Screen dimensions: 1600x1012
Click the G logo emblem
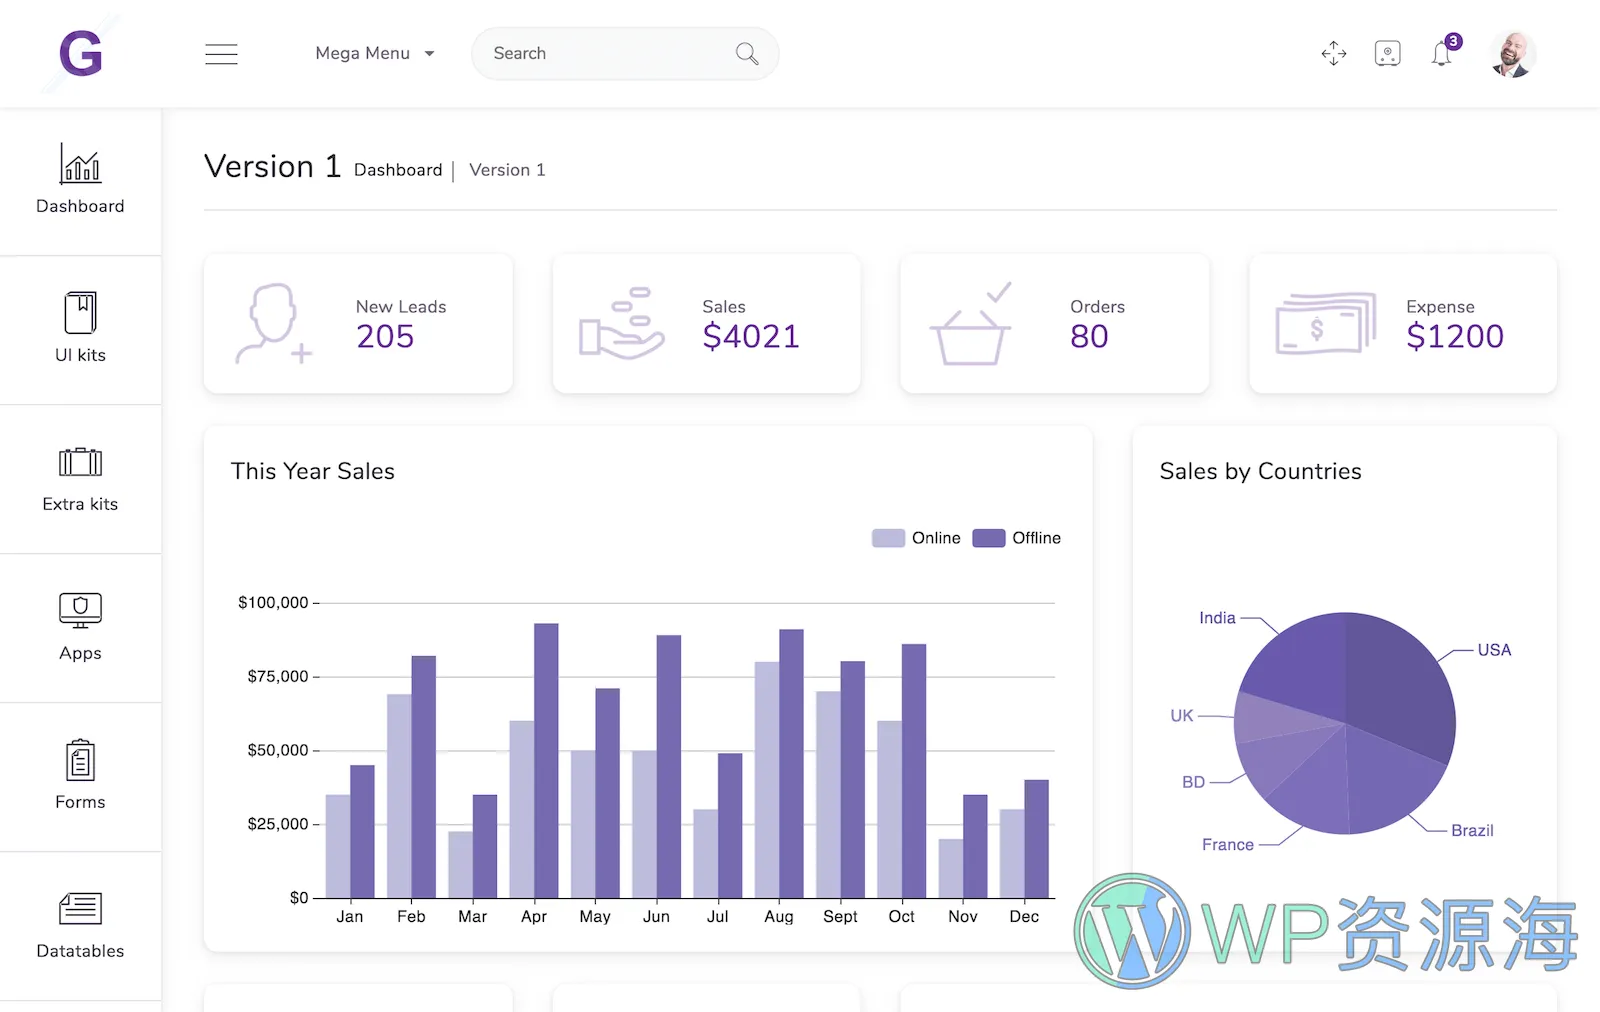pyautogui.click(x=80, y=54)
